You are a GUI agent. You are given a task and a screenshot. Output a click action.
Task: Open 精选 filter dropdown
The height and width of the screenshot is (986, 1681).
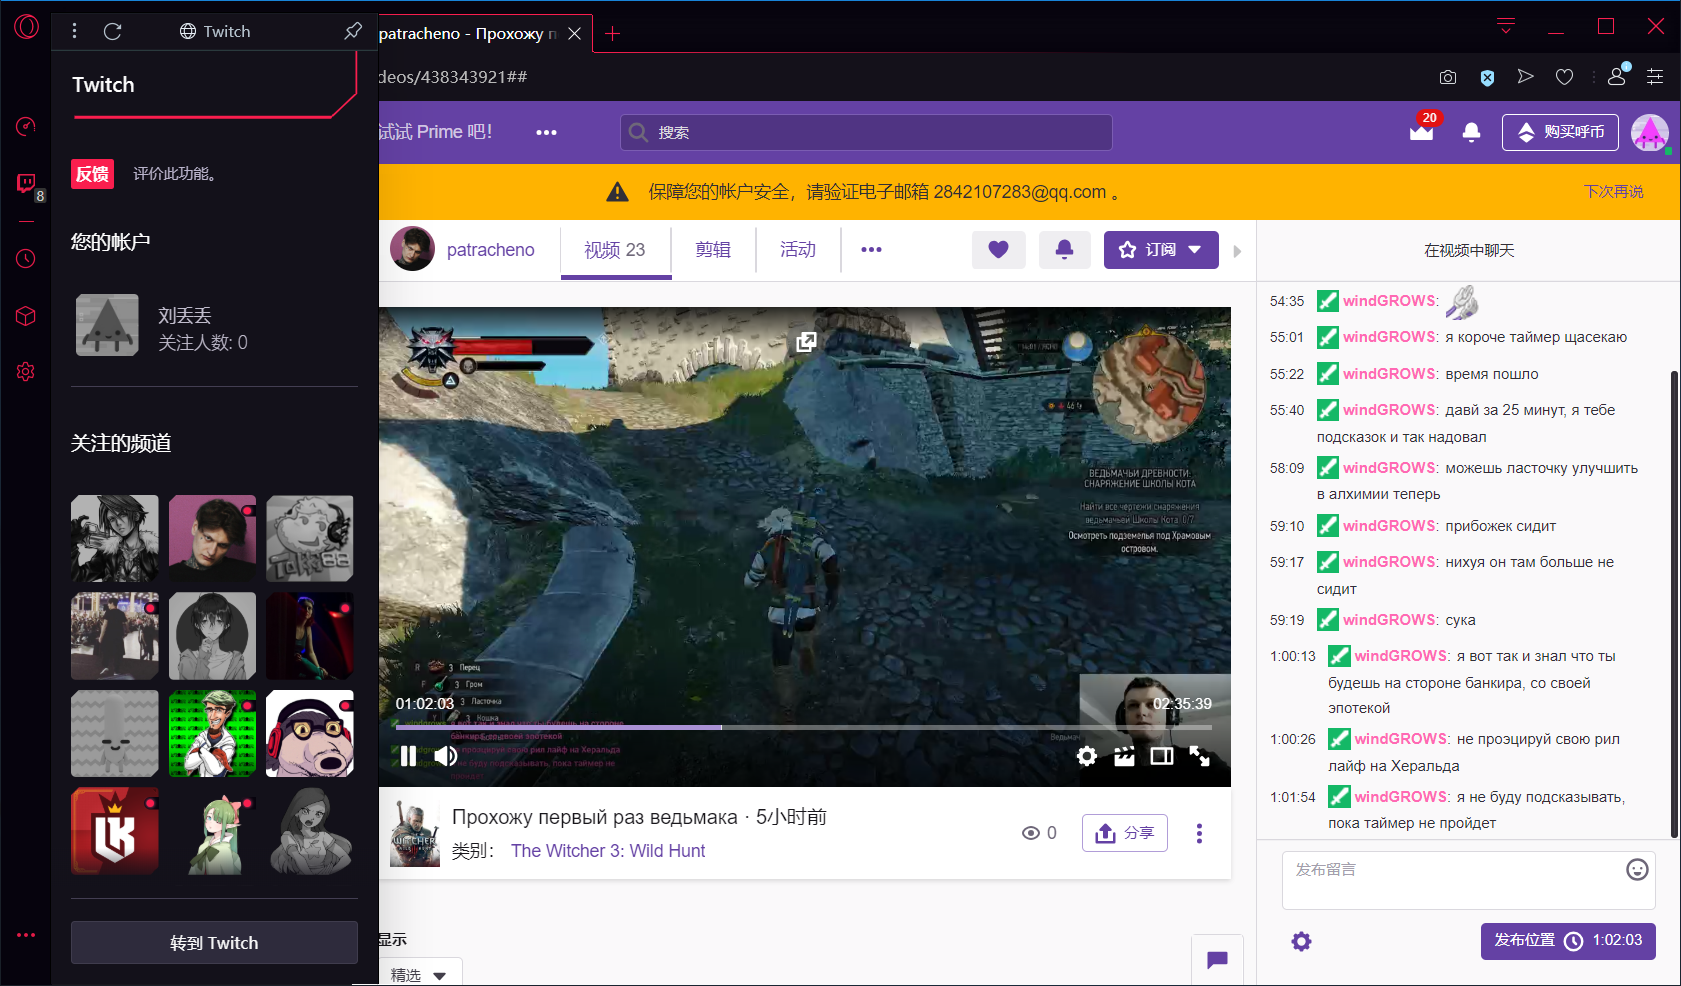[x=421, y=974]
